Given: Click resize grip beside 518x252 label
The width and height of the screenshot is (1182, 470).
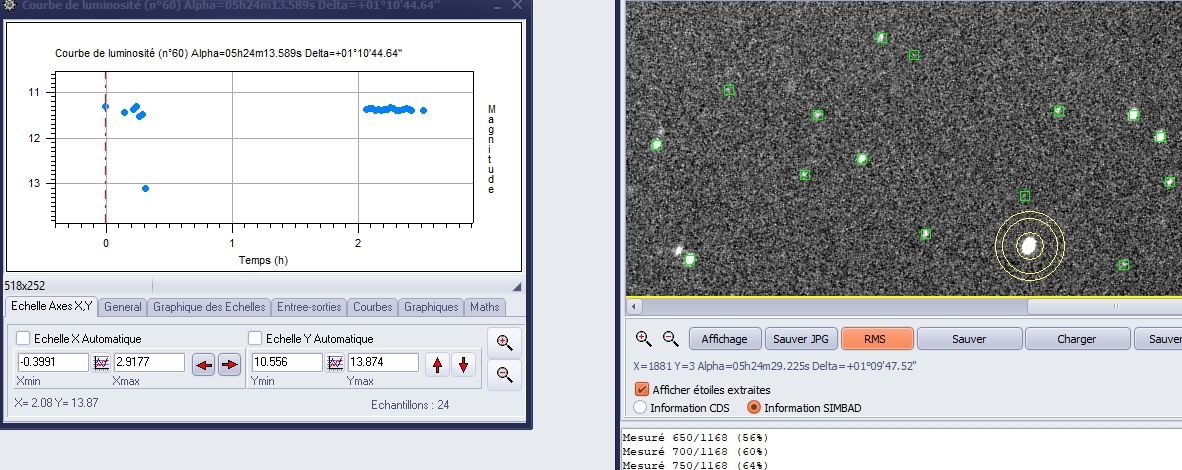Looking at the screenshot, I should (516, 287).
